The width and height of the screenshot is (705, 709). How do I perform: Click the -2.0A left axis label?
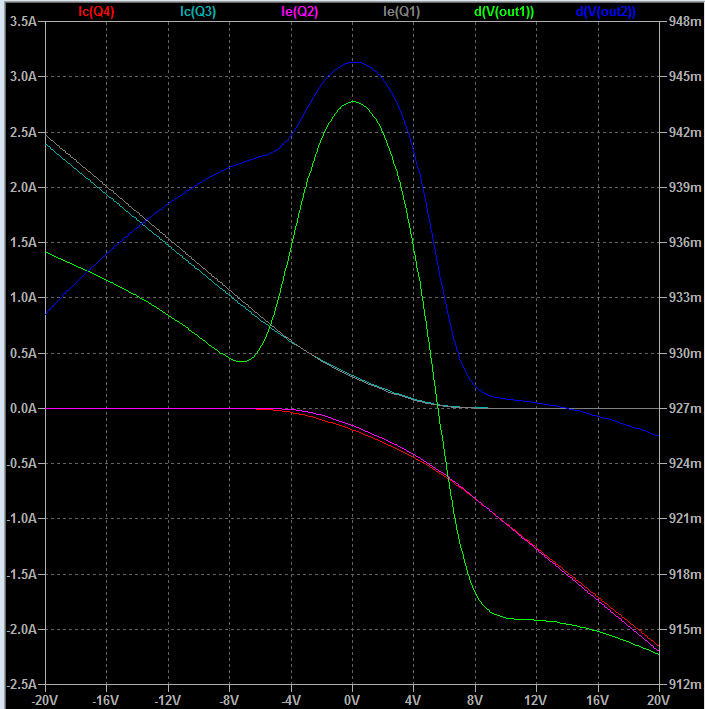click(x=21, y=629)
